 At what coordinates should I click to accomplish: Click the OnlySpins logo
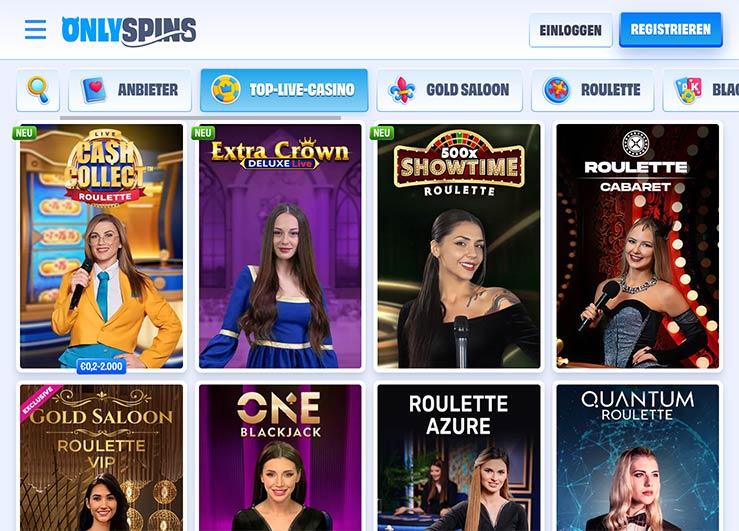[x=129, y=31]
